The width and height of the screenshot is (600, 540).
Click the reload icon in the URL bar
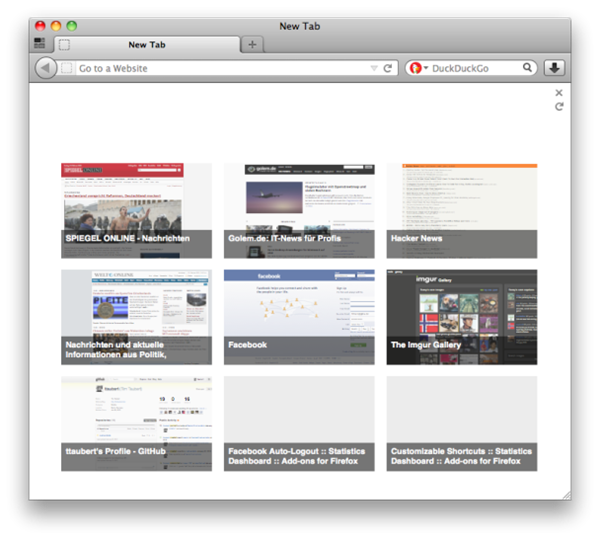click(388, 68)
